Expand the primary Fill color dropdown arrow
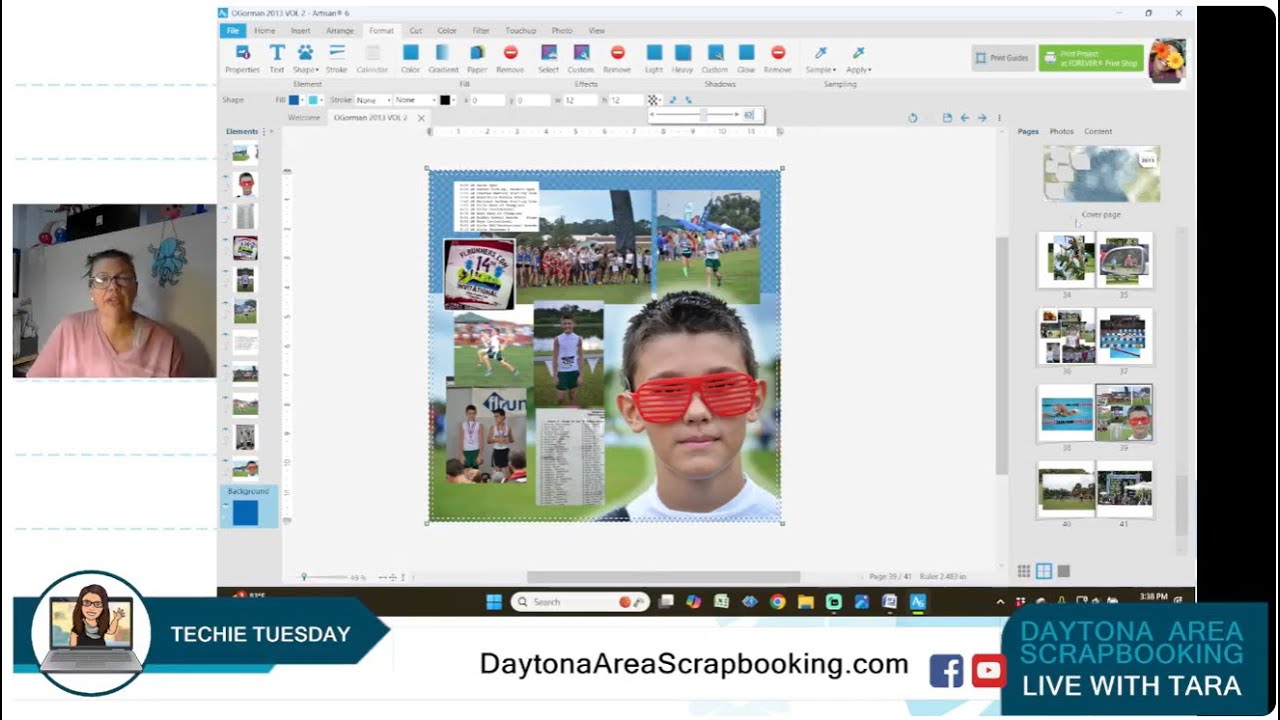The width and height of the screenshot is (1280, 720). pyautogui.click(x=303, y=100)
